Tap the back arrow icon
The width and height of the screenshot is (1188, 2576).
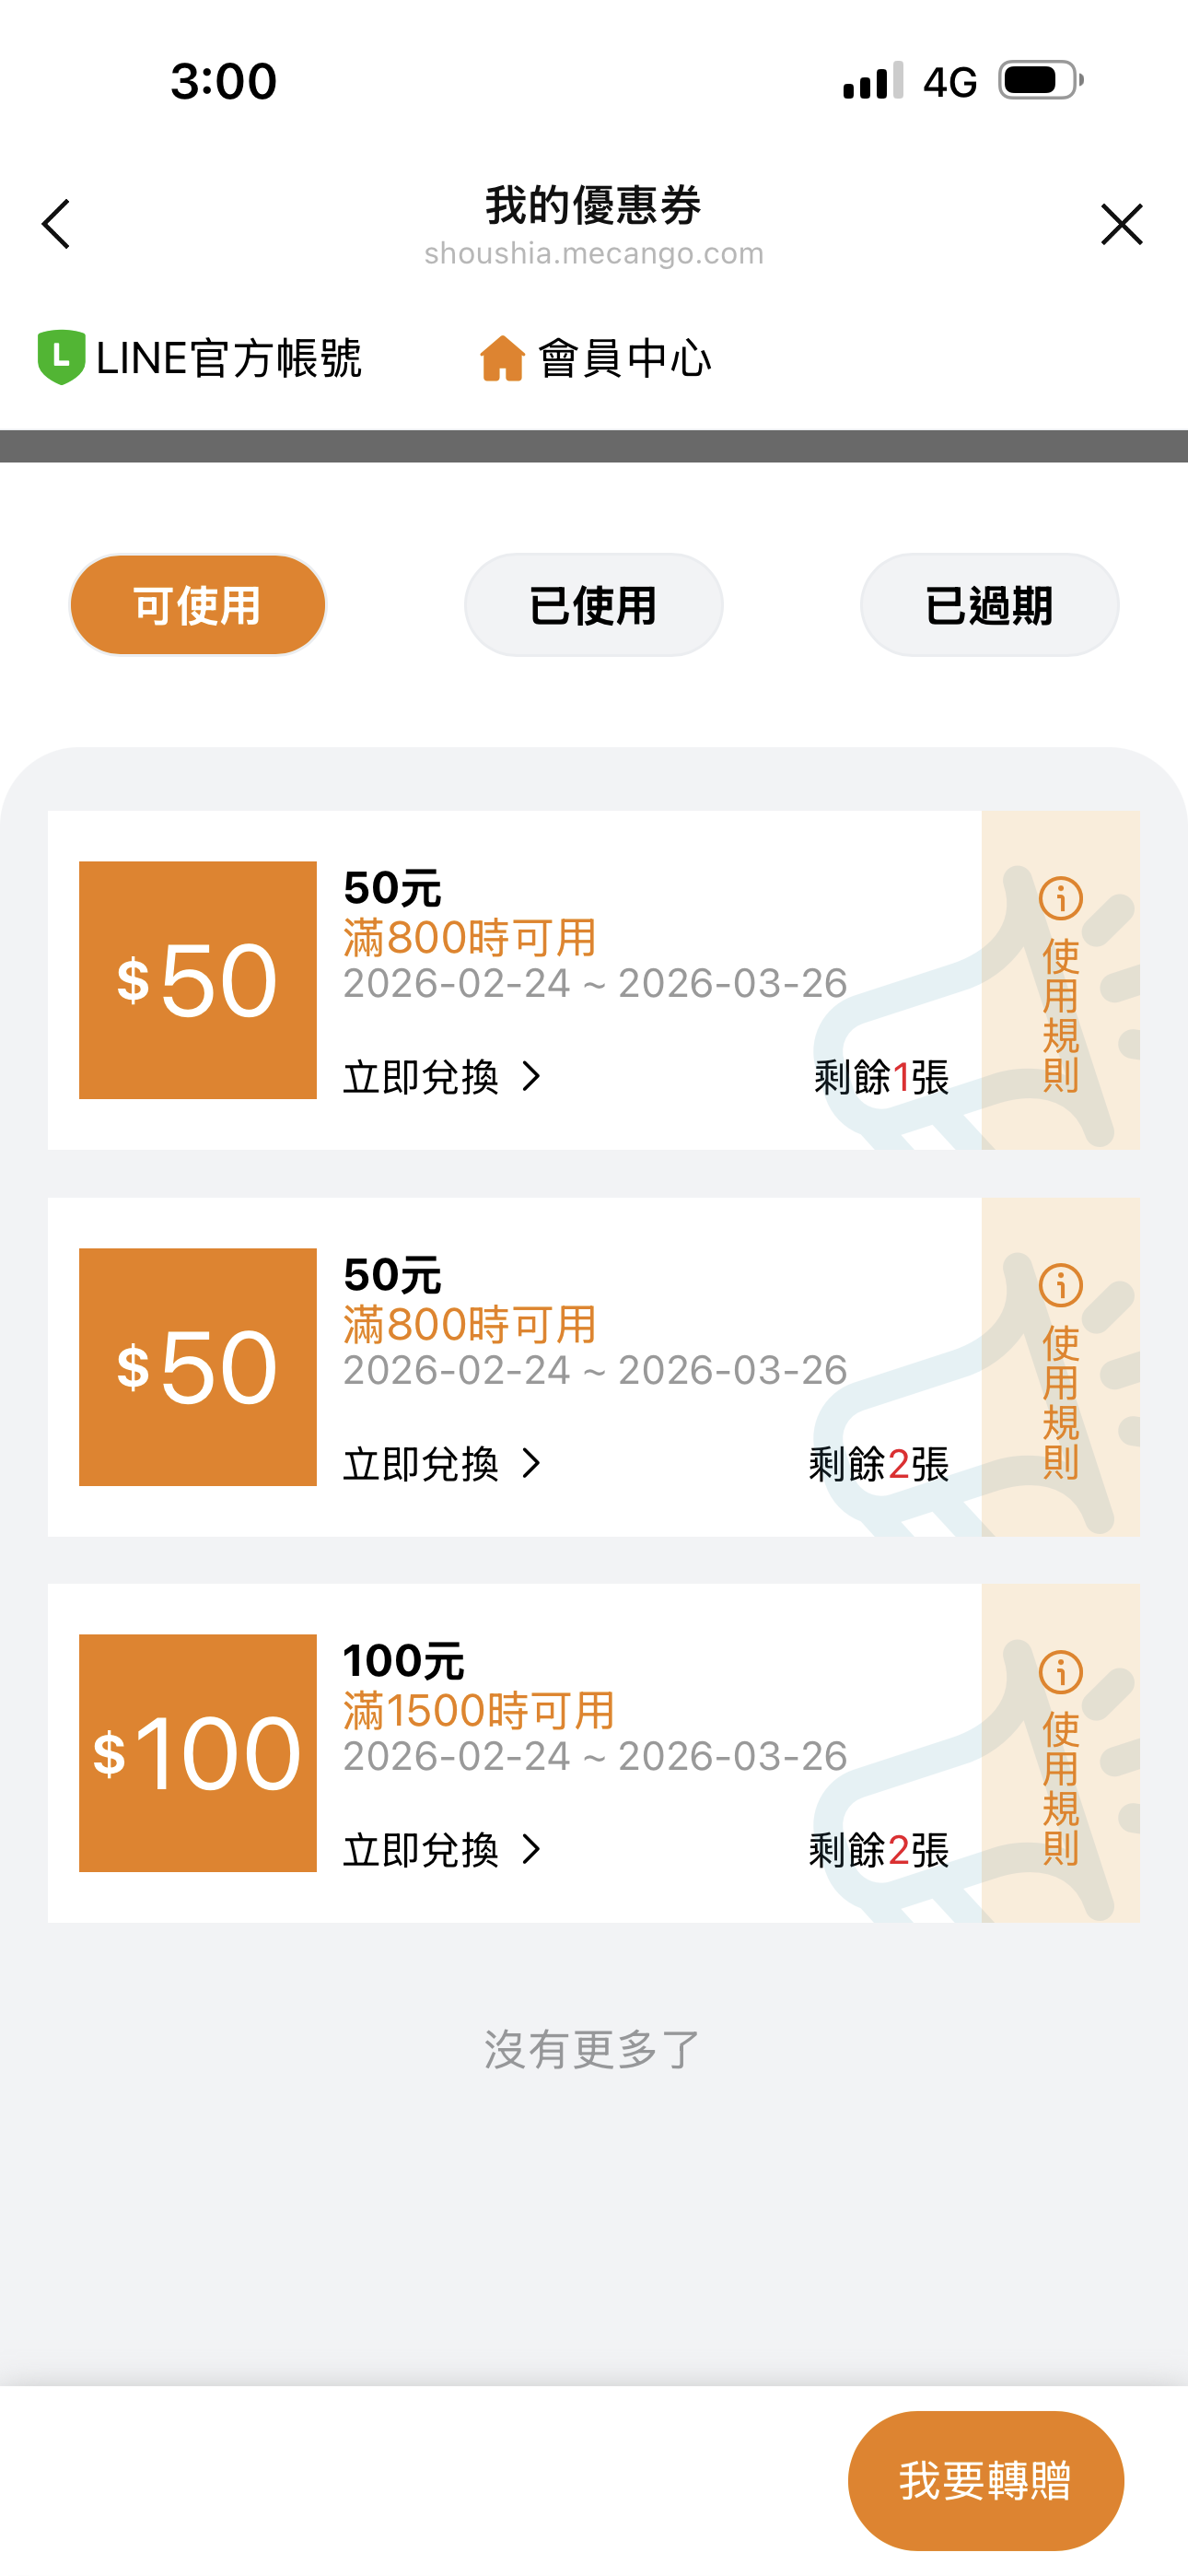point(57,224)
